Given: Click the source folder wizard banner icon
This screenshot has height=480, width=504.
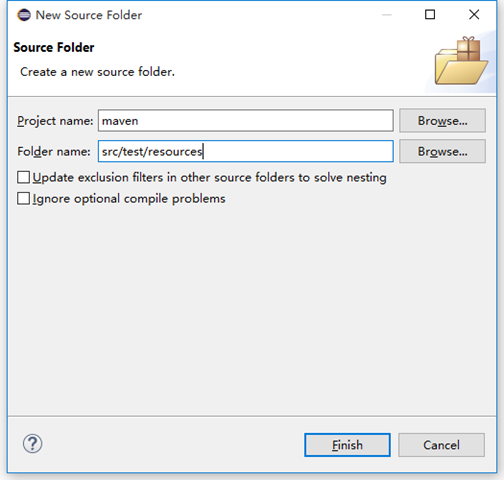Looking at the screenshot, I should pos(461,61).
